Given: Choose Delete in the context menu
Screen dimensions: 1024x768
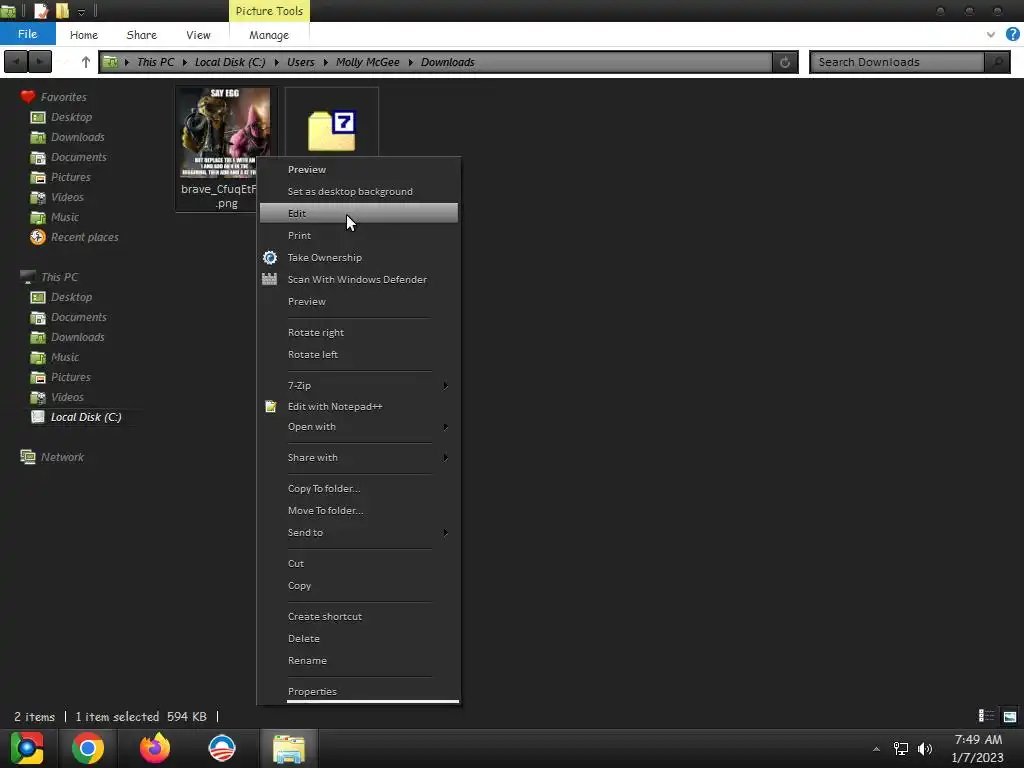Looking at the screenshot, I should (304, 638).
